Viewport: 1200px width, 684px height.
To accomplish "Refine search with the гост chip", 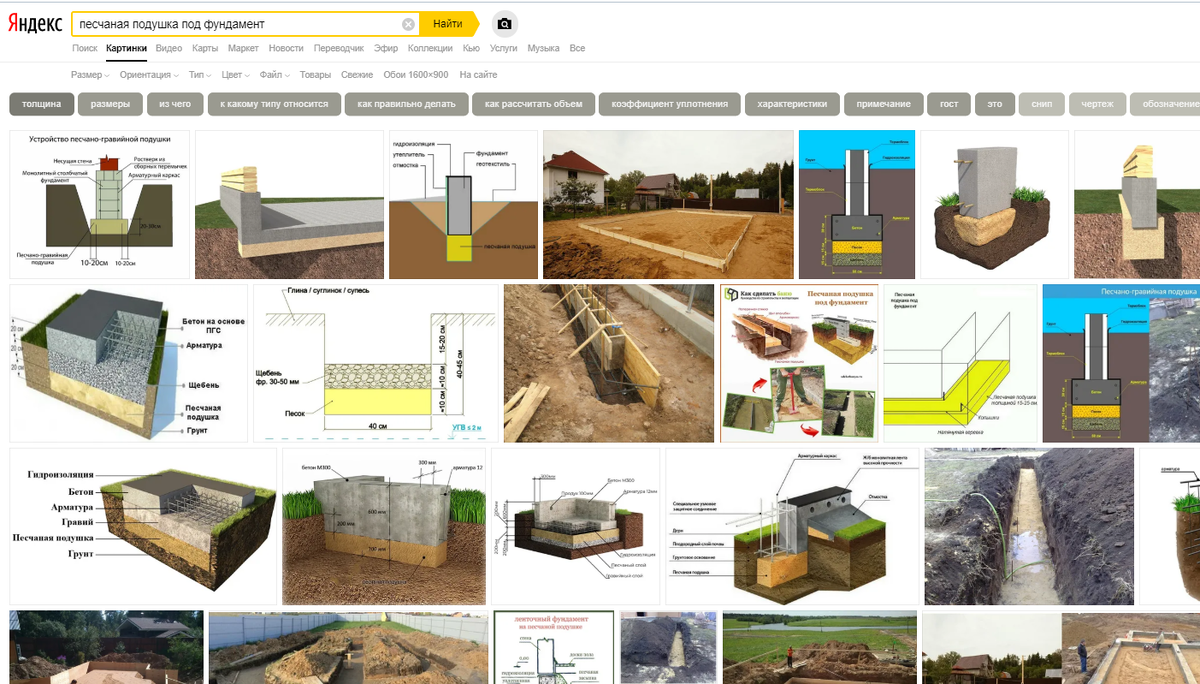I will click(x=949, y=104).
